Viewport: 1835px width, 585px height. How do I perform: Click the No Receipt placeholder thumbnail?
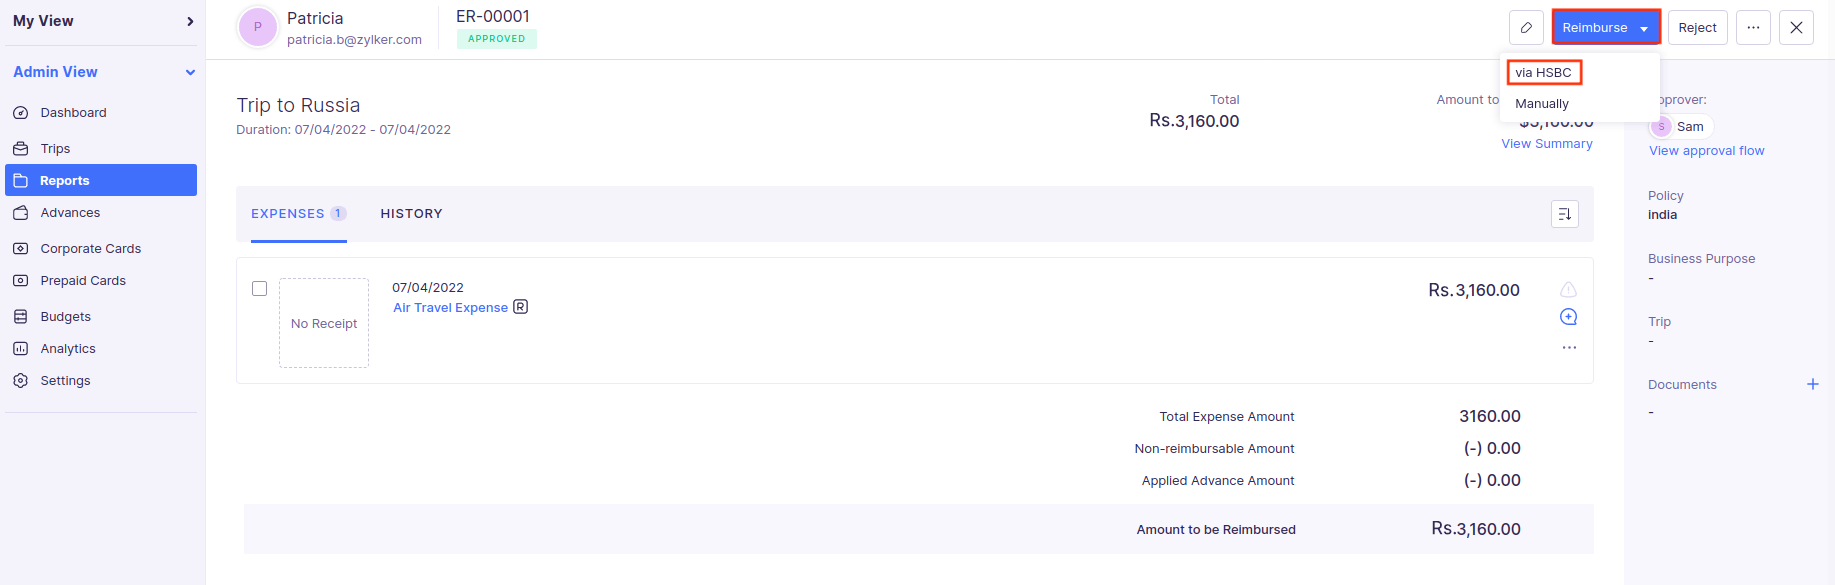[x=324, y=322]
